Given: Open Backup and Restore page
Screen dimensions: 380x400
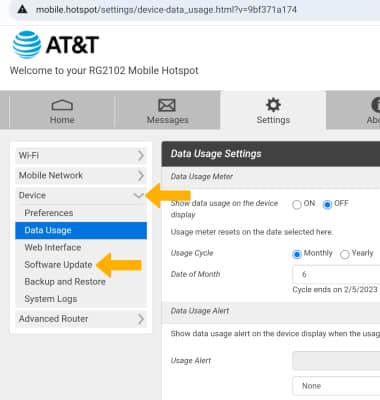Looking at the screenshot, I should click(x=65, y=282).
